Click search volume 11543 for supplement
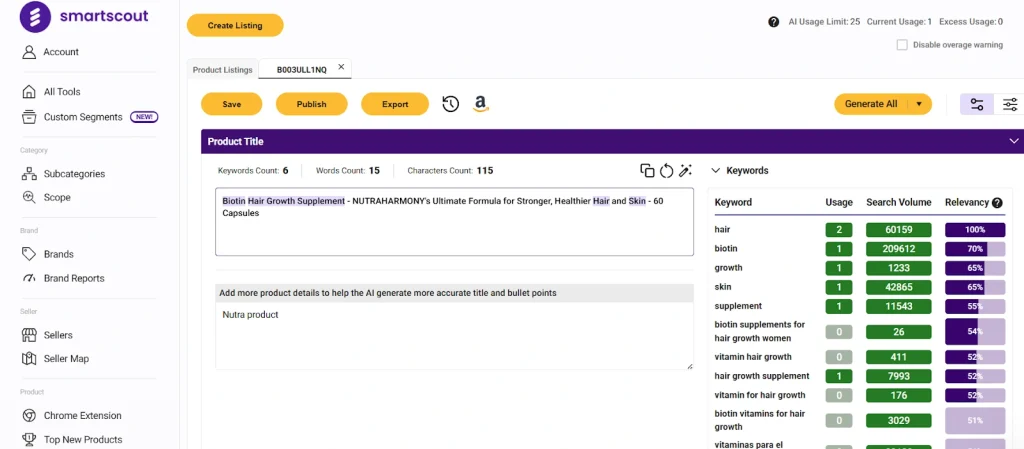 (899, 305)
